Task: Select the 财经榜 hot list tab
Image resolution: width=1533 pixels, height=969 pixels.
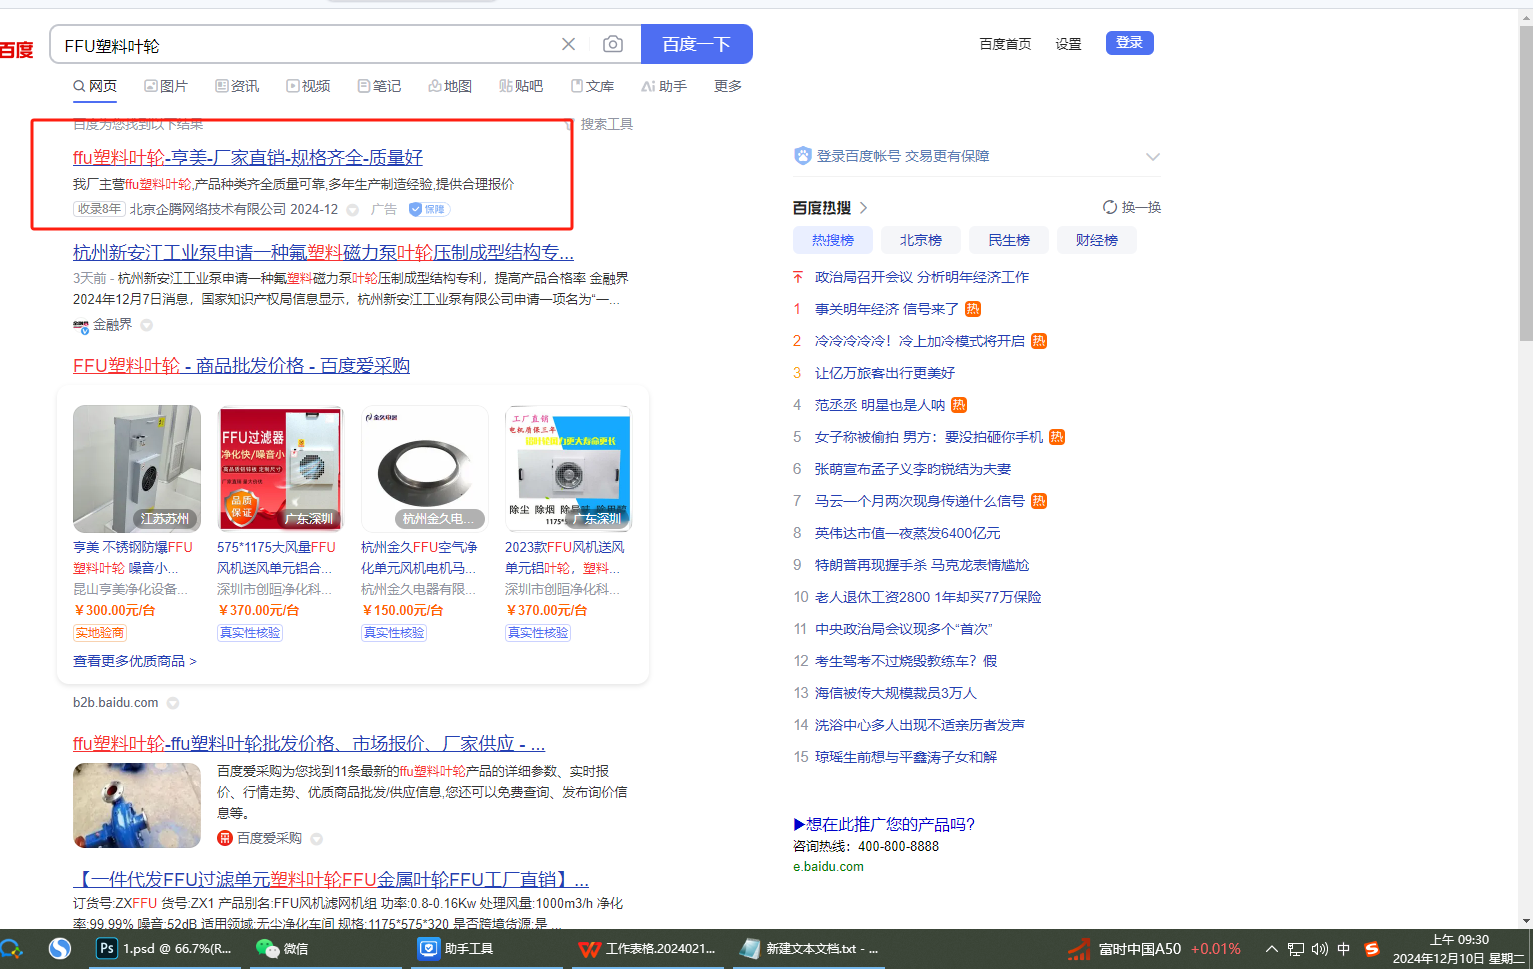Action: [1096, 240]
